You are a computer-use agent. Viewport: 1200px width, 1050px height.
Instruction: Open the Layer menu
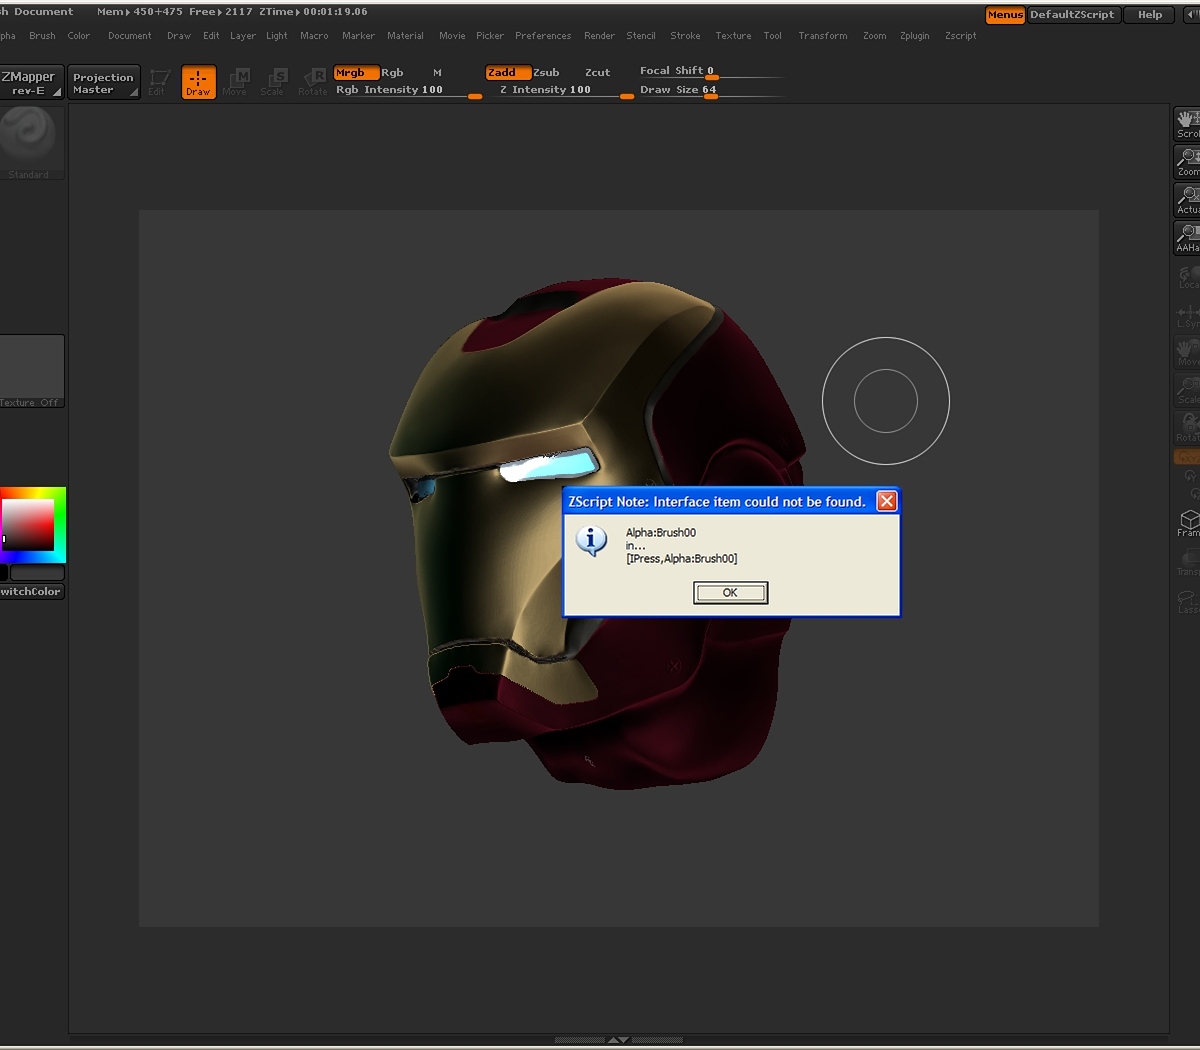pyautogui.click(x=243, y=35)
